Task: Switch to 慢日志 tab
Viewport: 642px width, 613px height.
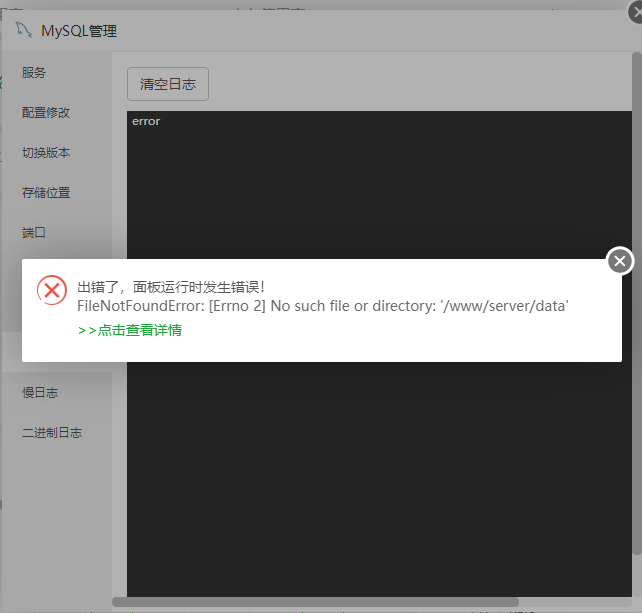Action: tap(40, 393)
